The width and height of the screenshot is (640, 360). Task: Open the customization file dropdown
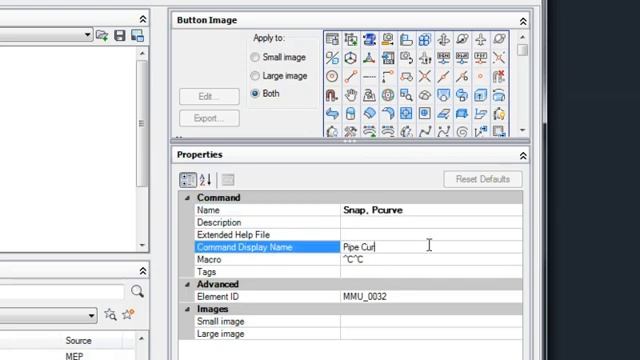(87, 35)
